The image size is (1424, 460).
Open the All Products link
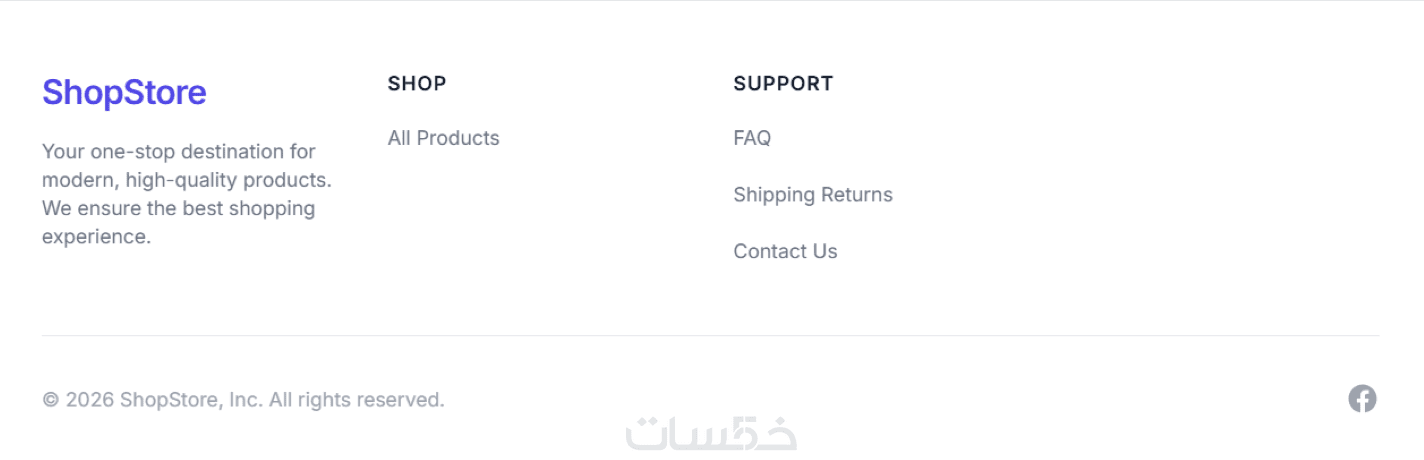click(443, 138)
